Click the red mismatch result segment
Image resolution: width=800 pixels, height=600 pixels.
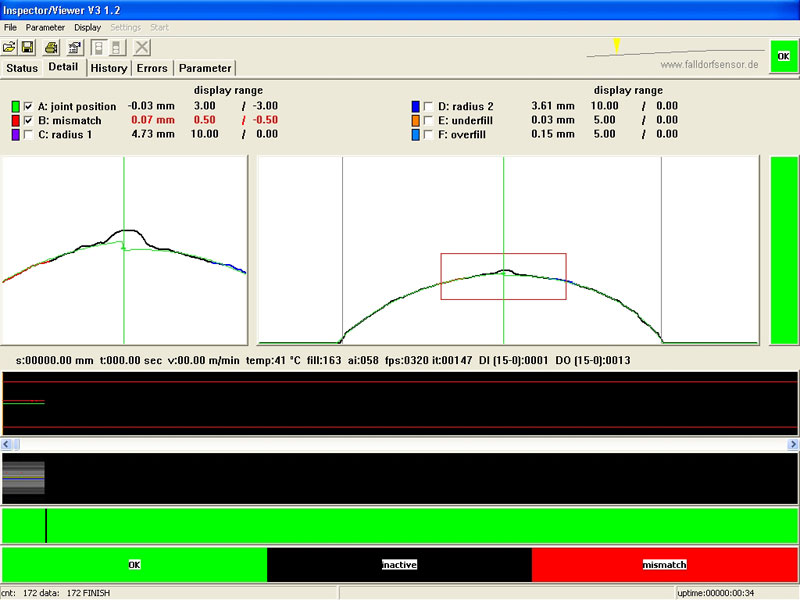pos(665,565)
